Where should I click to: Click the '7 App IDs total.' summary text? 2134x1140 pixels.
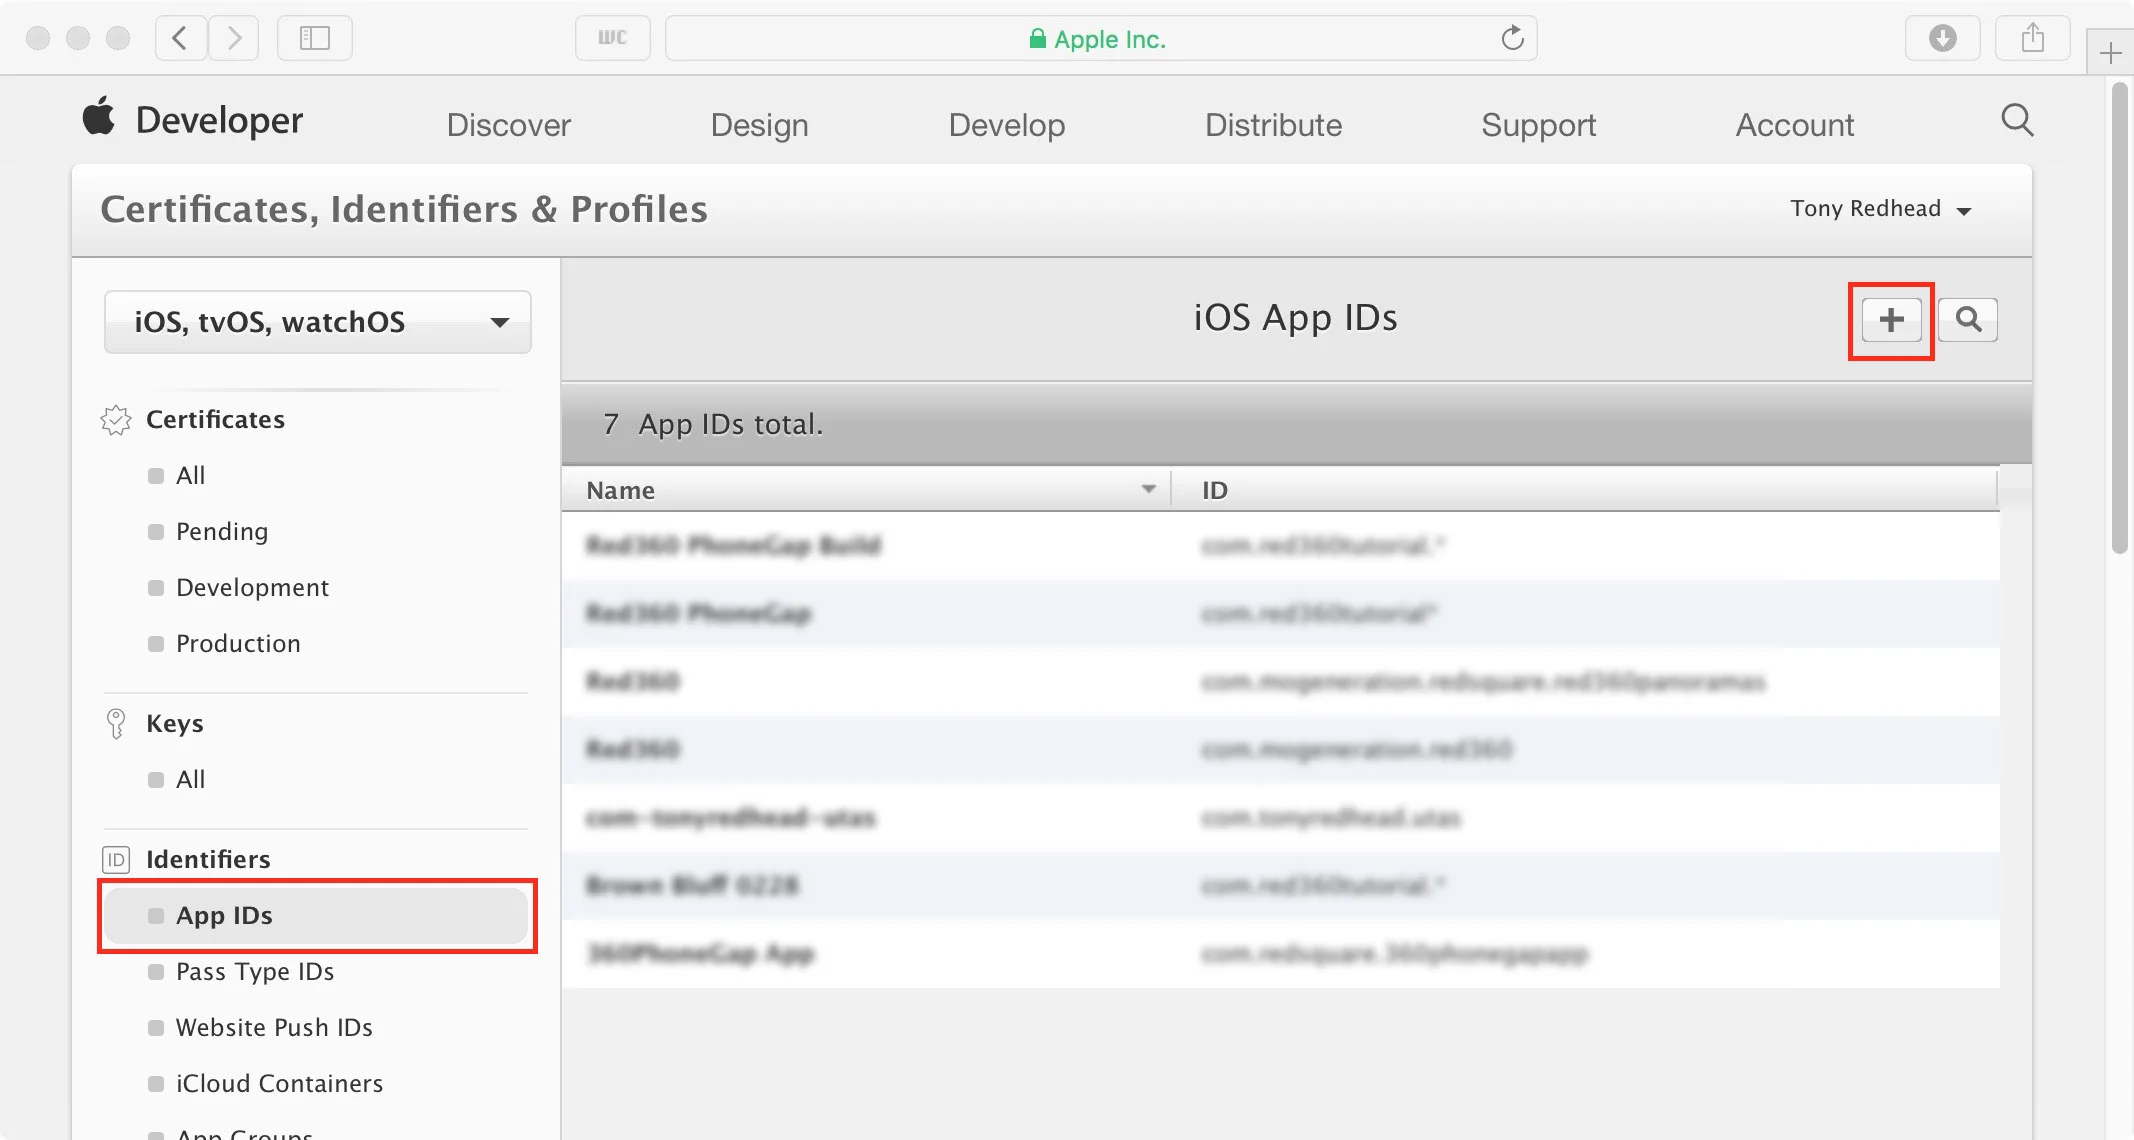point(713,424)
